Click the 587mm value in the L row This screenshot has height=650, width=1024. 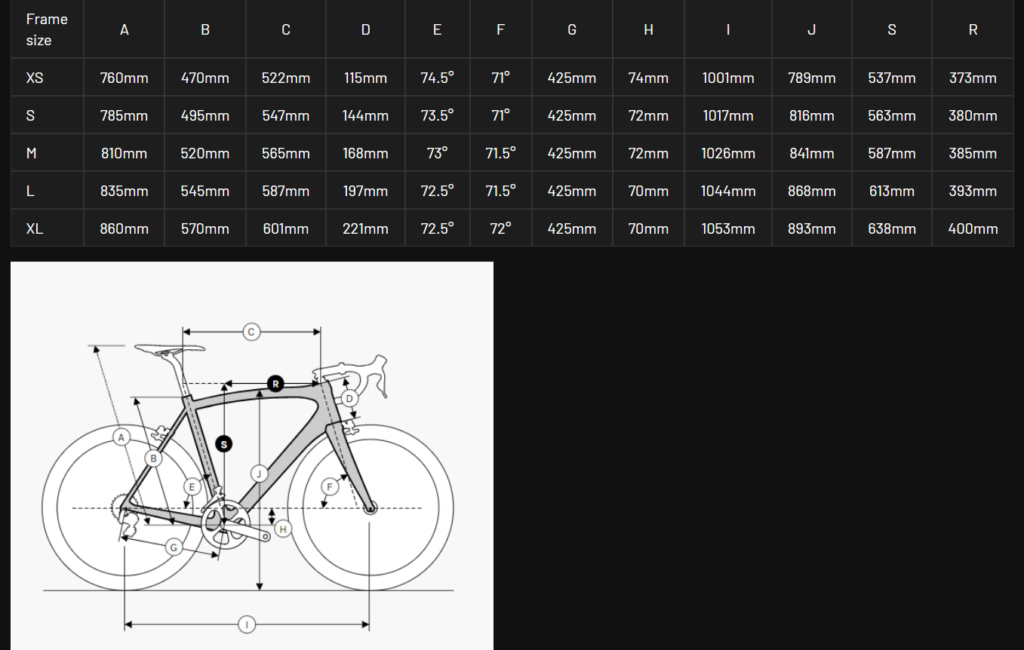pyautogui.click(x=286, y=191)
